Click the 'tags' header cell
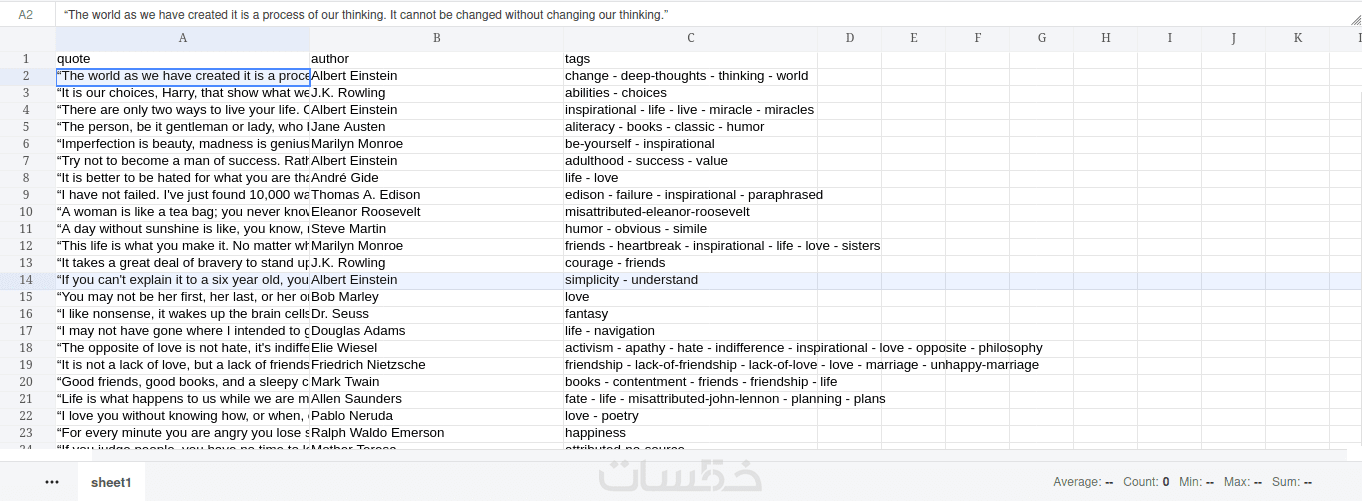Screen dimensions: 1362x502 (x=690, y=59)
